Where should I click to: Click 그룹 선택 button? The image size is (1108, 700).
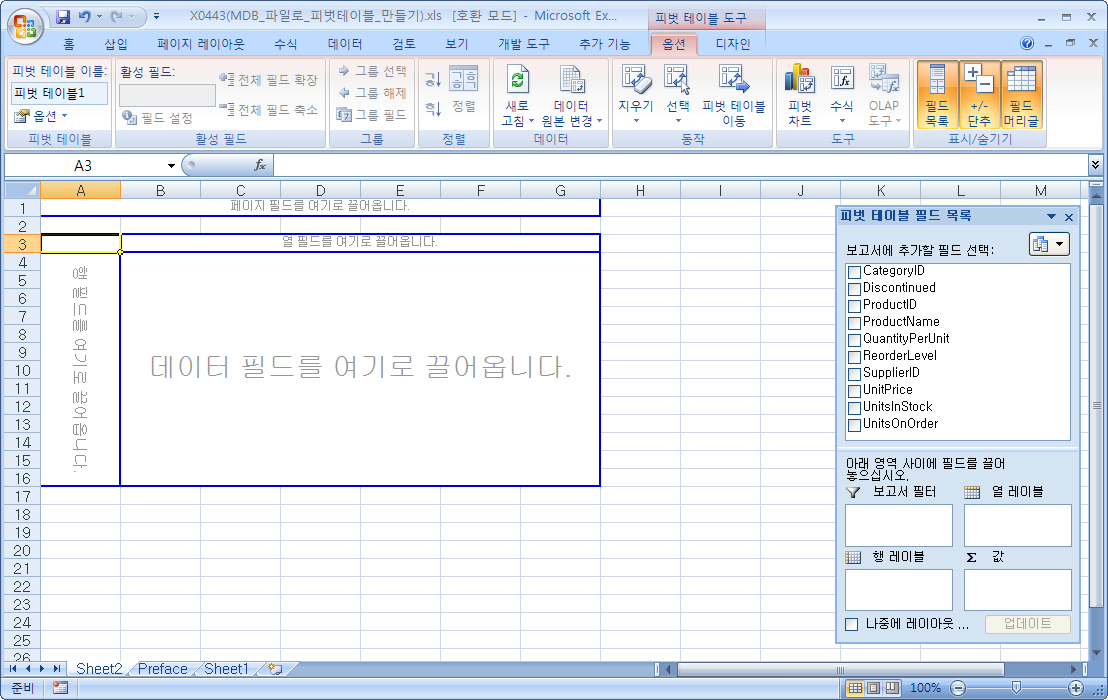[372, 71]
